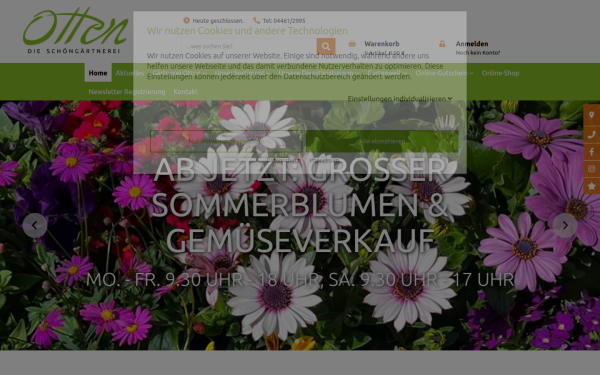Open the Kontakt menu item

click(185, 91)
